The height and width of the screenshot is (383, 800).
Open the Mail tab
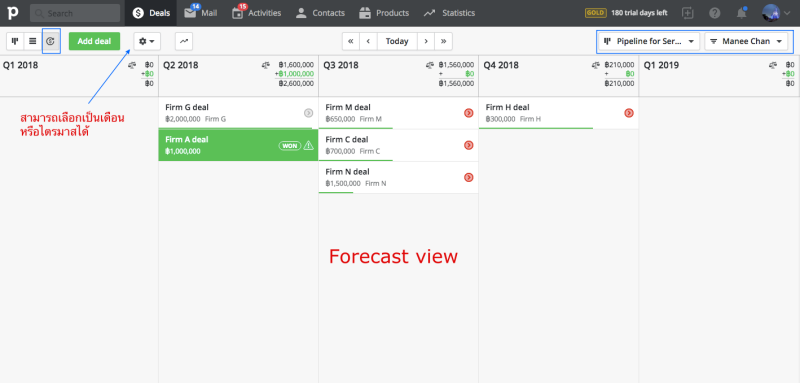(201, 13)
